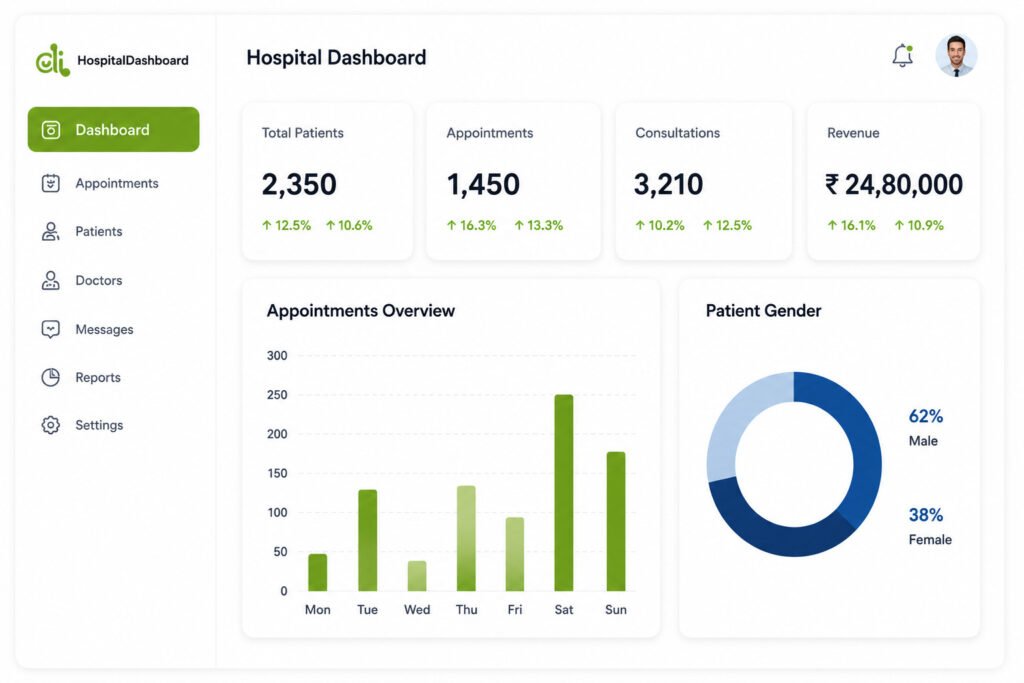Click the HospitalDashboard green logo icon
The width and height of the screenshot is (1024, 683).
pyautogui.click(x=53, y=60)
